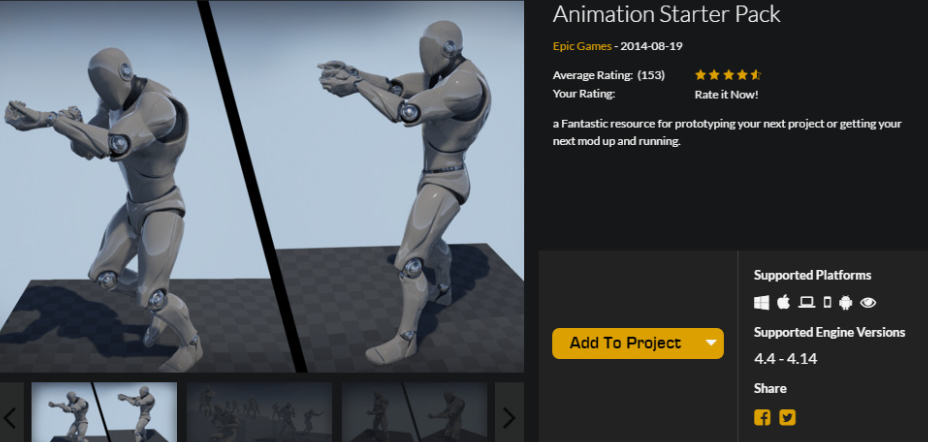Screen dimensions: 928x442
Task: Select the first highlighted screenshot thumbnail
Action: pyautogui.click(x=104, y=412)
